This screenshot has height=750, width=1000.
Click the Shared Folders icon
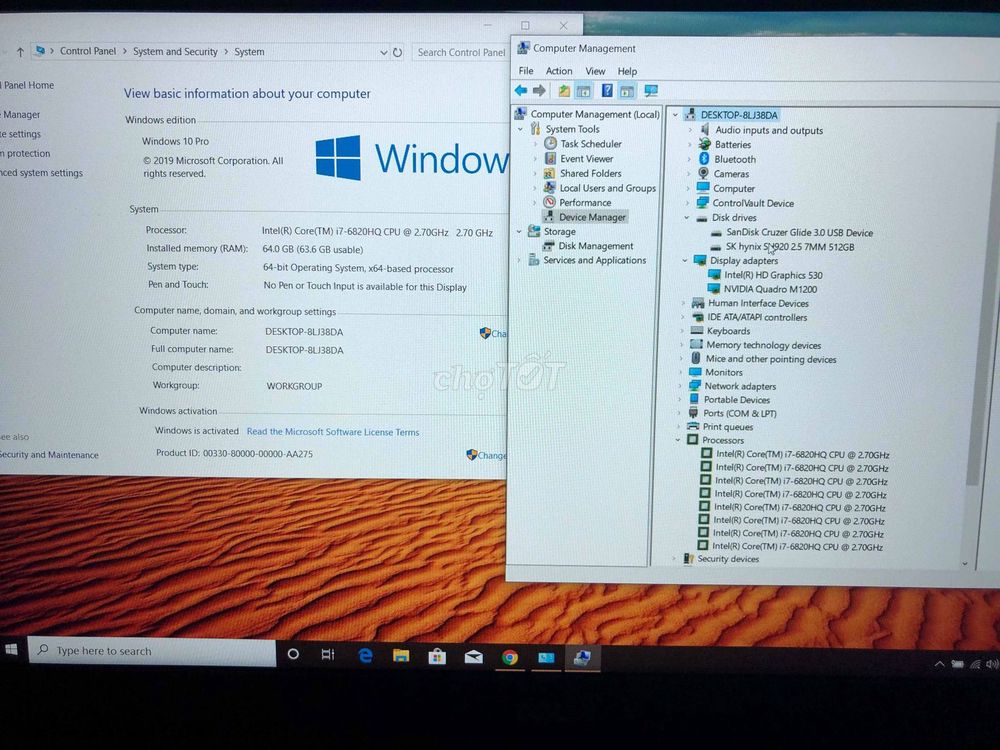pyautogui.click(x=549, y=173)
